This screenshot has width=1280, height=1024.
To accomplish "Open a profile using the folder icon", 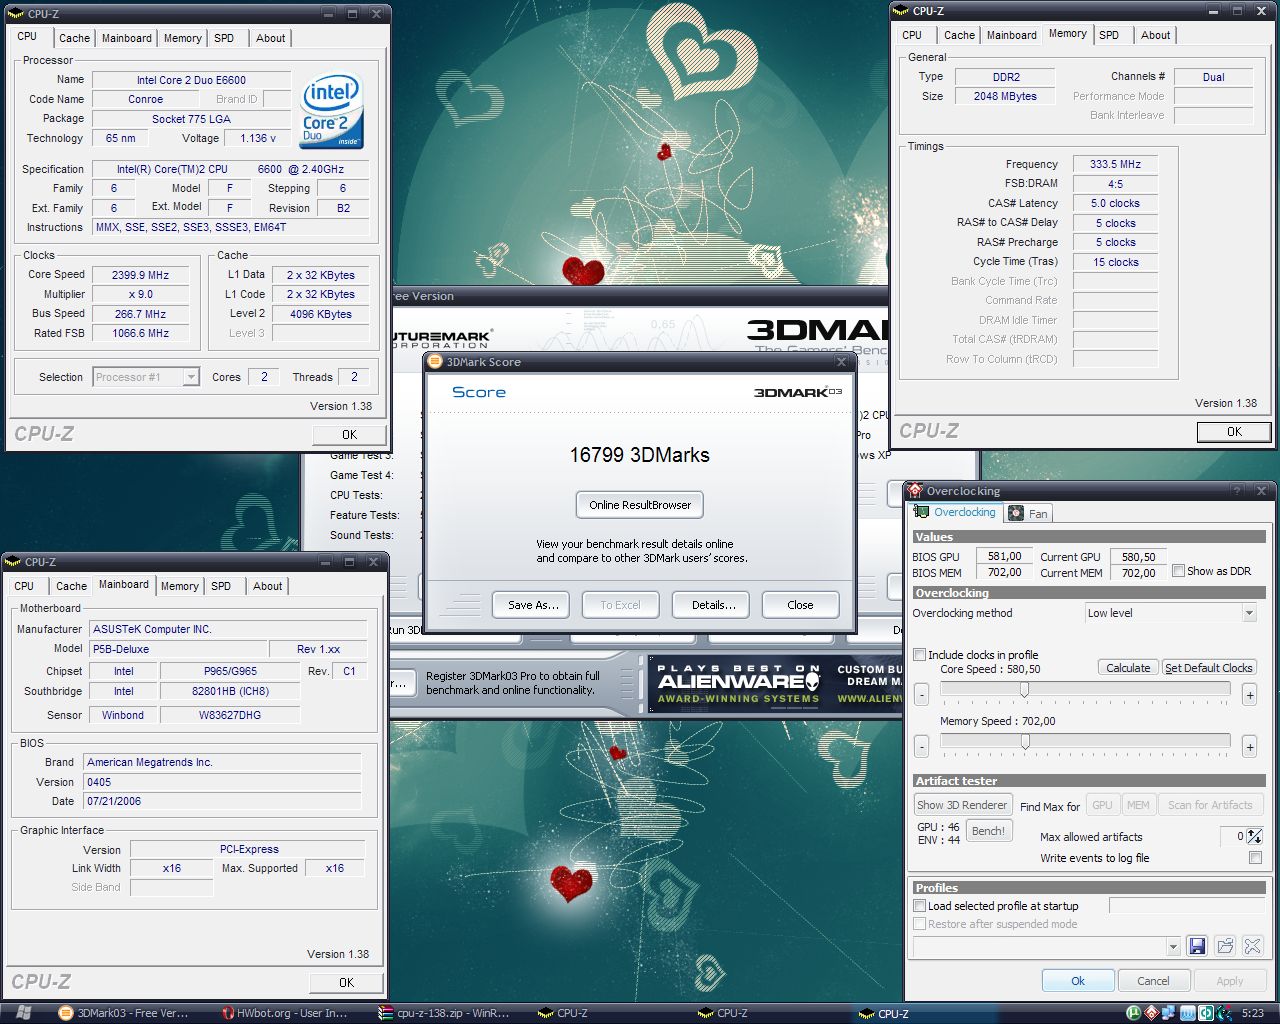I will [1225, 945].
